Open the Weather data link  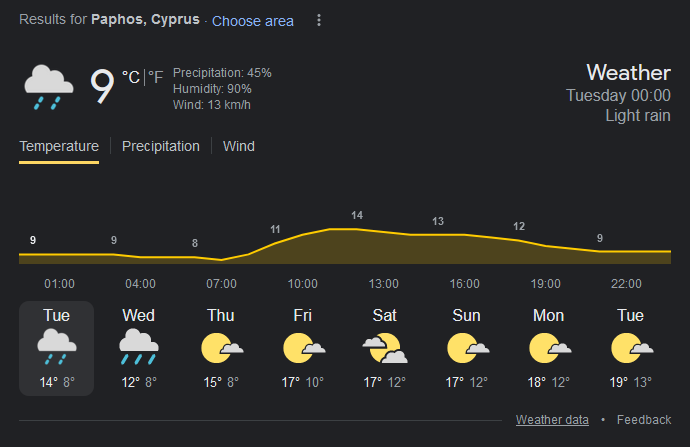pyautogui.click(x=552, y=420)
